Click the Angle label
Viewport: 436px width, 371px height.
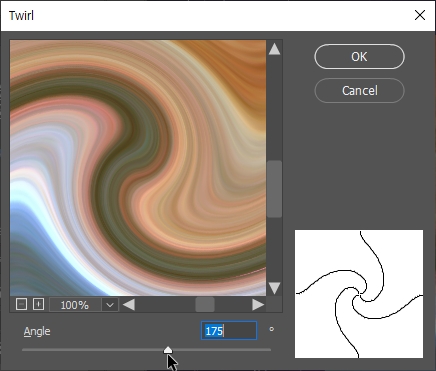tap(37, 331)
